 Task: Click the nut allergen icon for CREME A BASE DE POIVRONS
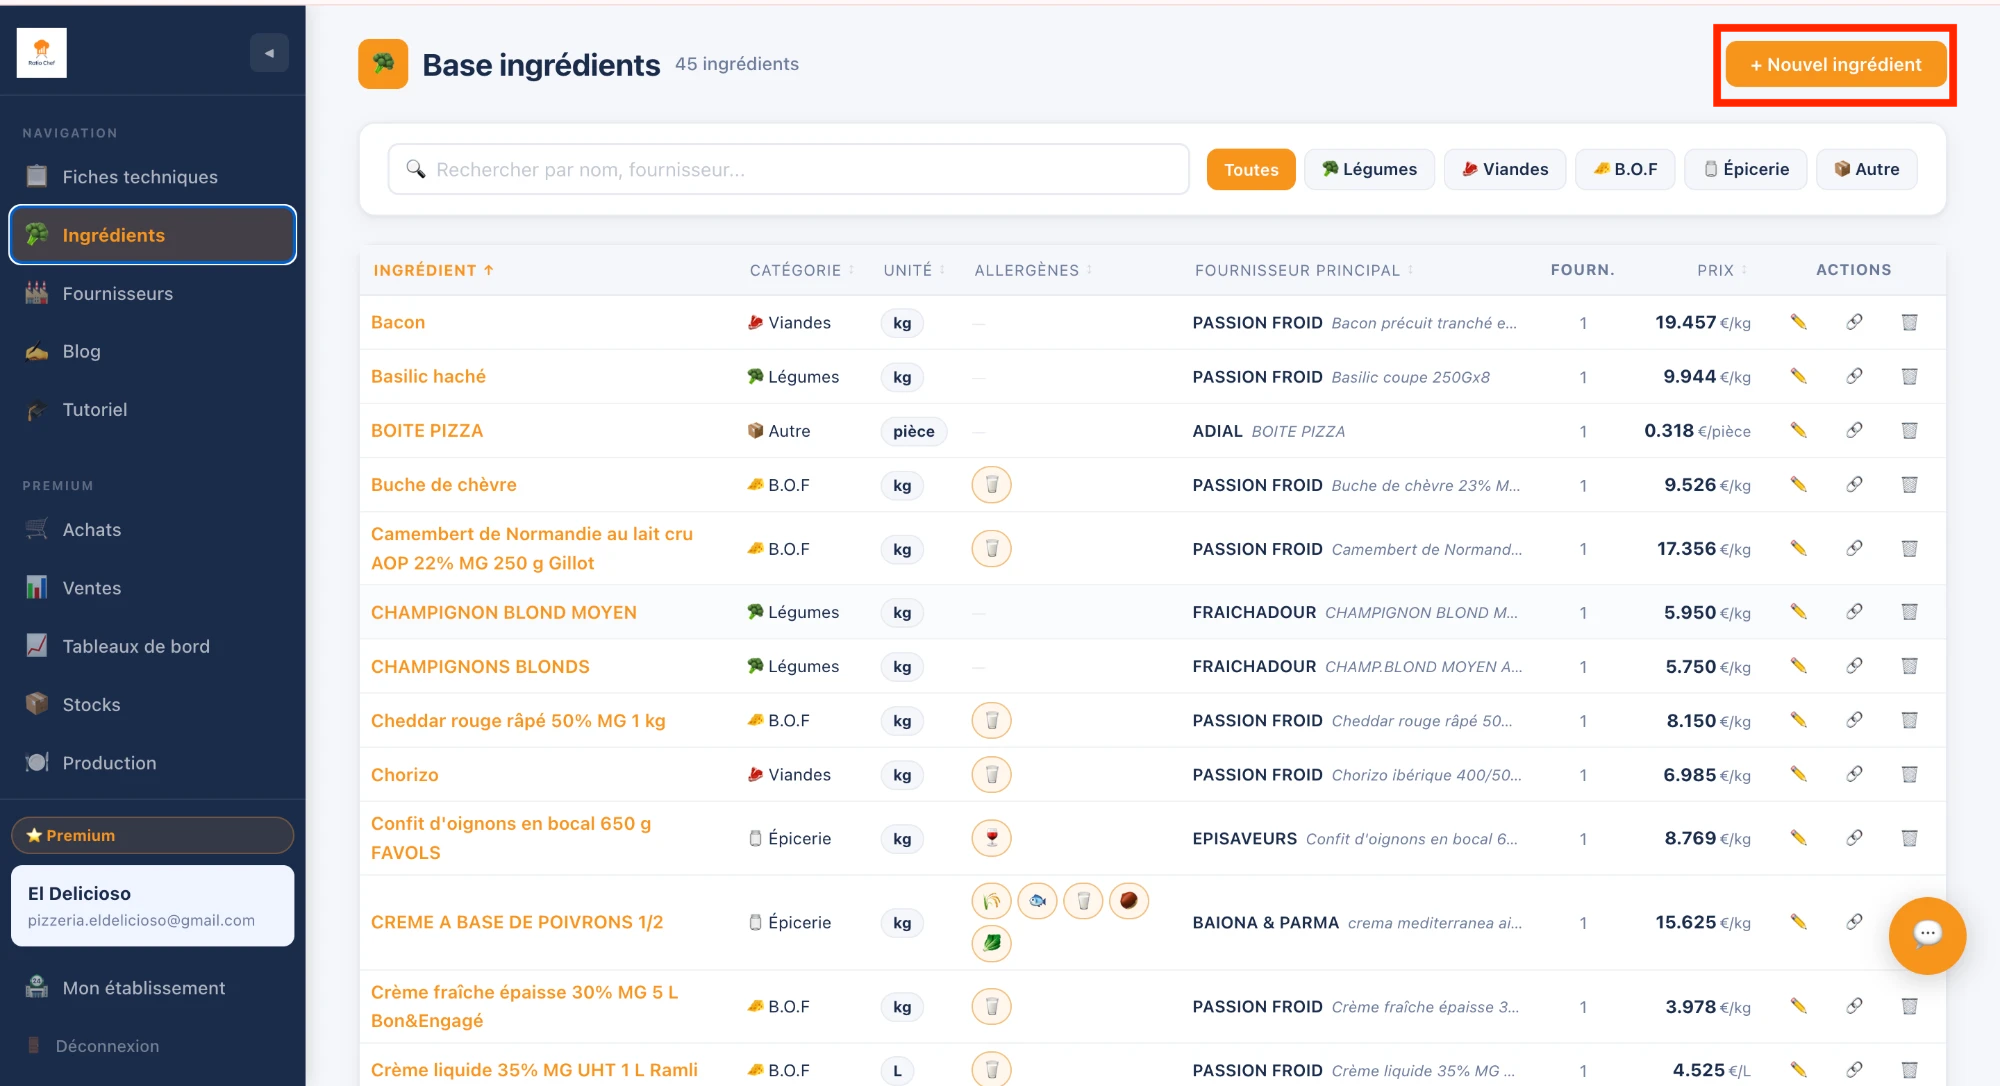(x=1128, y=901)
